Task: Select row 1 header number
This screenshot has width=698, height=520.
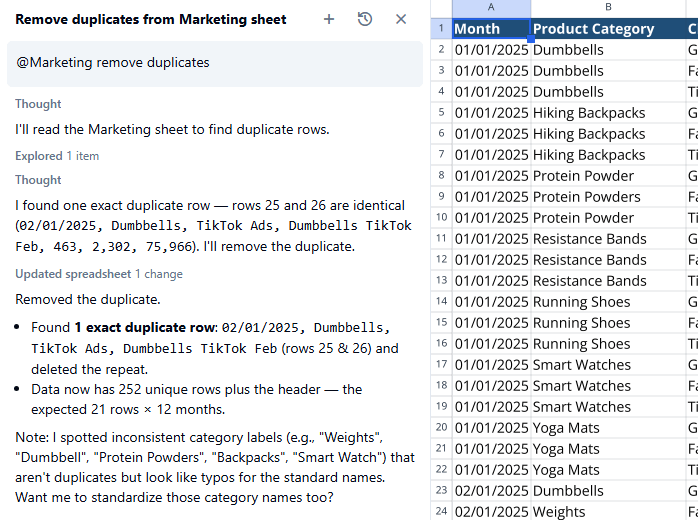Action: pyautogui.click(x=441, y=29)
